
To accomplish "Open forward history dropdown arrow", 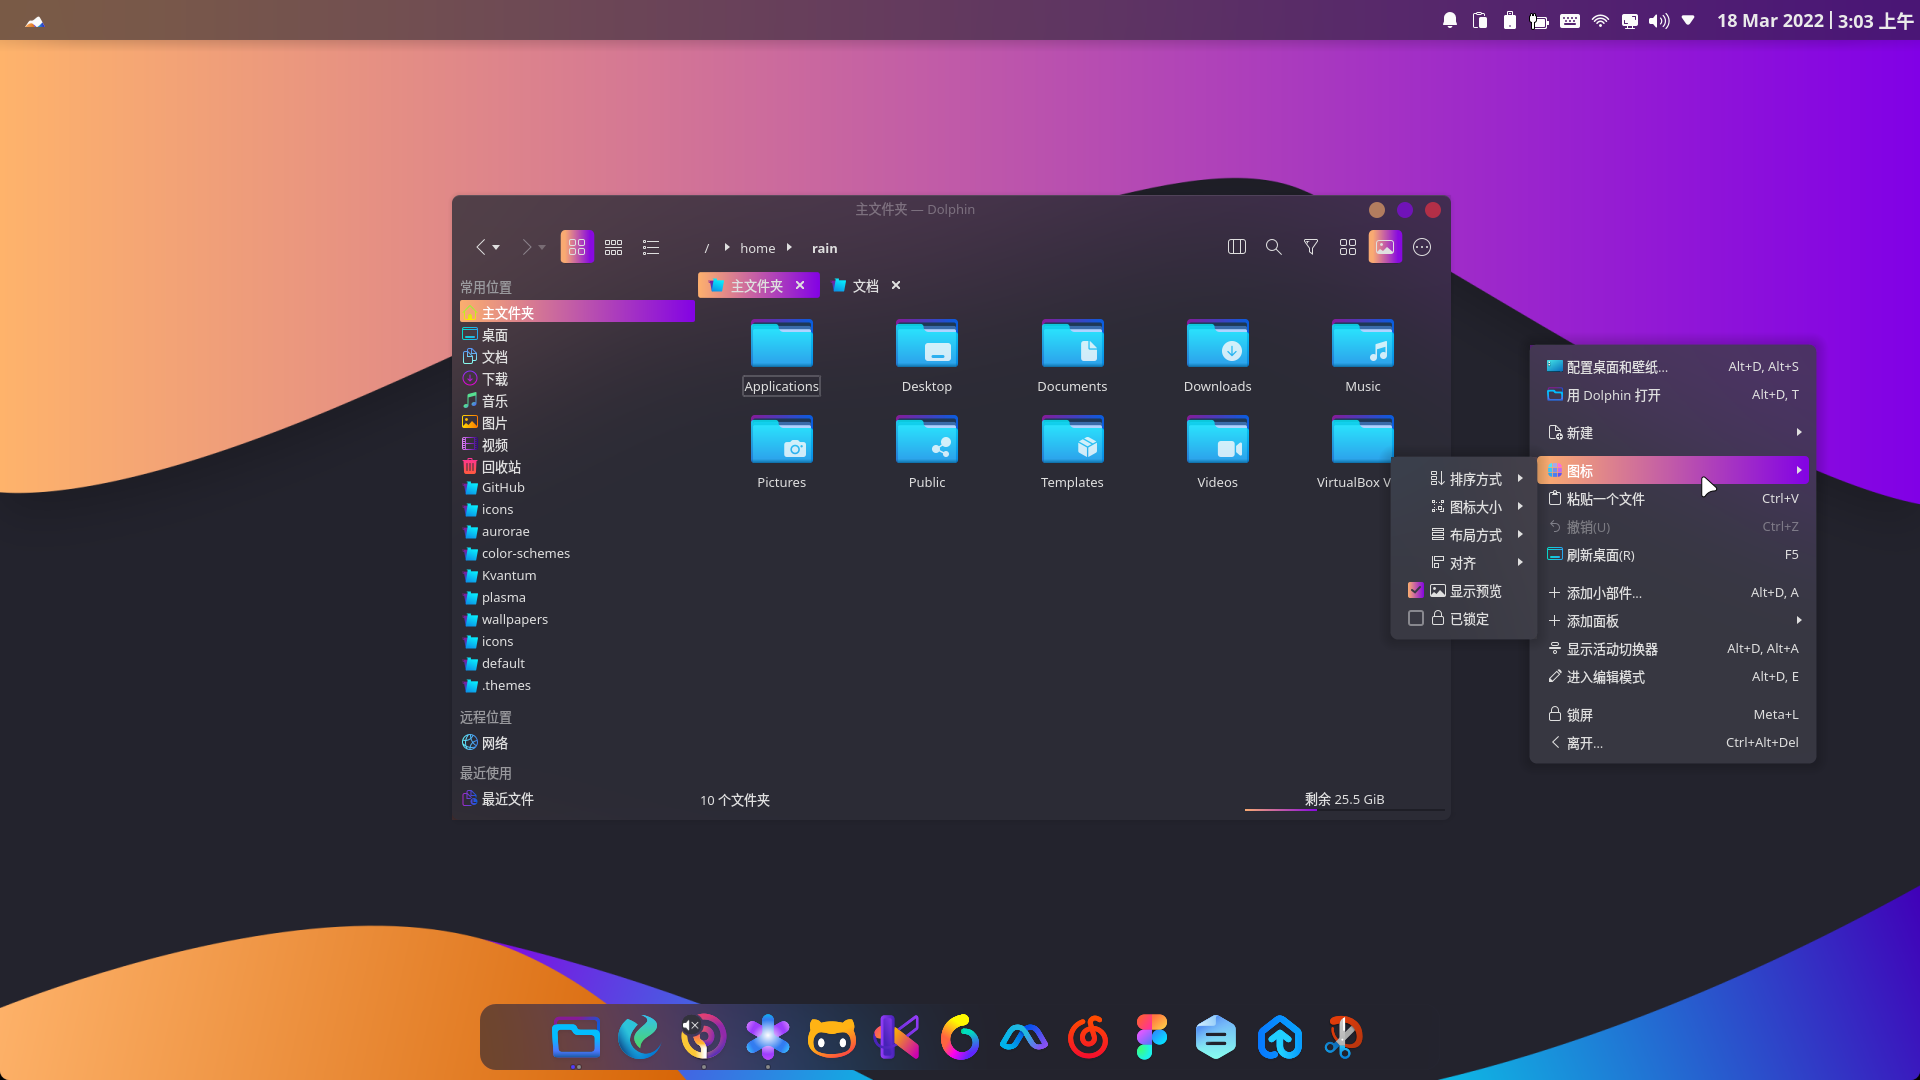I will pyautogui.click(x=542, y=248).
